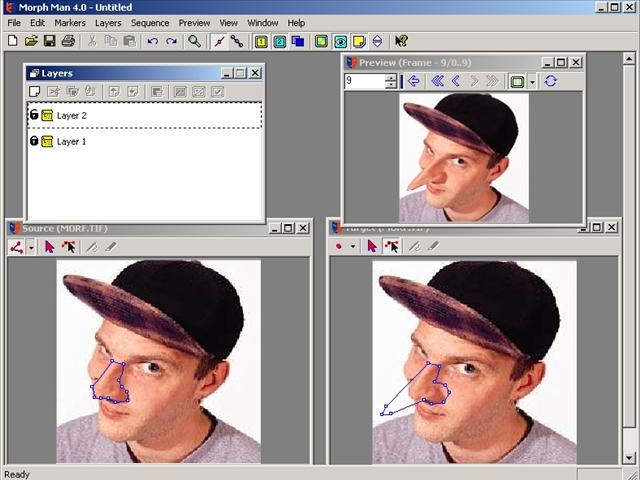Viewport: 640px width, 480px height.
Task: Maximize the Source (MORF.TIF) window
Action: click(x=288, y=228)
